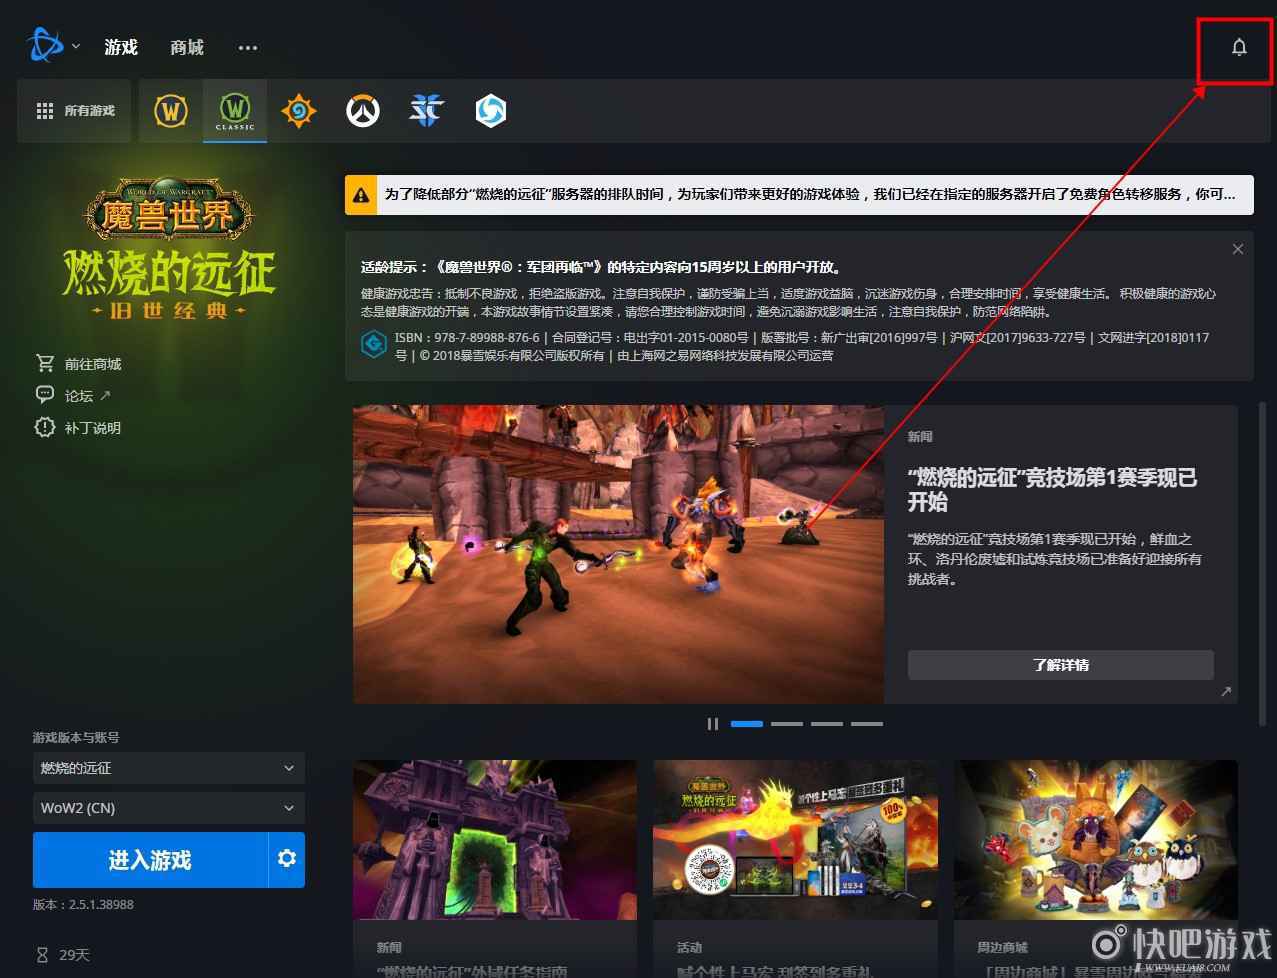
Task: Select the Heroes of the Storm icon
Action: [x=490, y=111]
